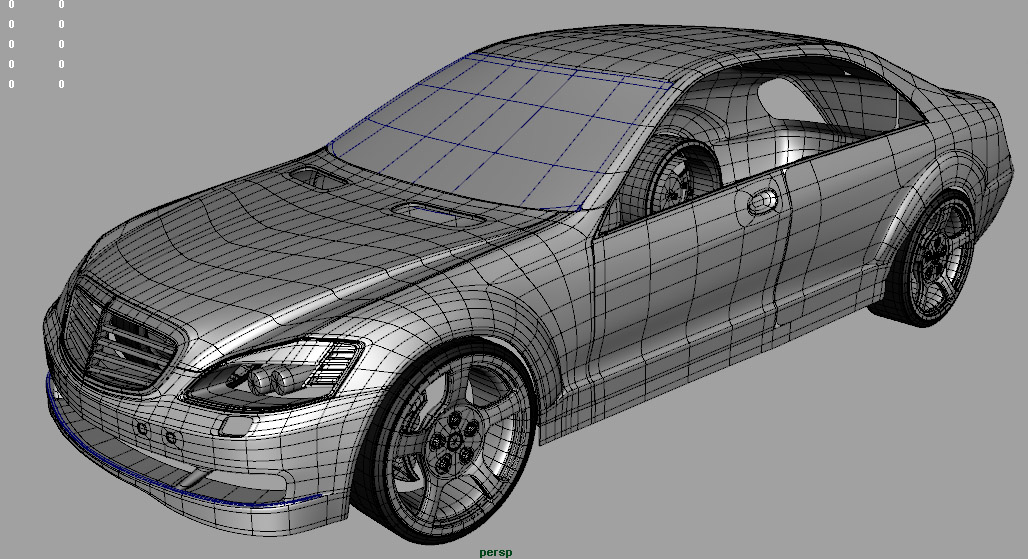The height and width of the screenshot is (559, 1028).
Task: Select the far-side wheel seen through cabin
Action: click(x=682, y=177)
